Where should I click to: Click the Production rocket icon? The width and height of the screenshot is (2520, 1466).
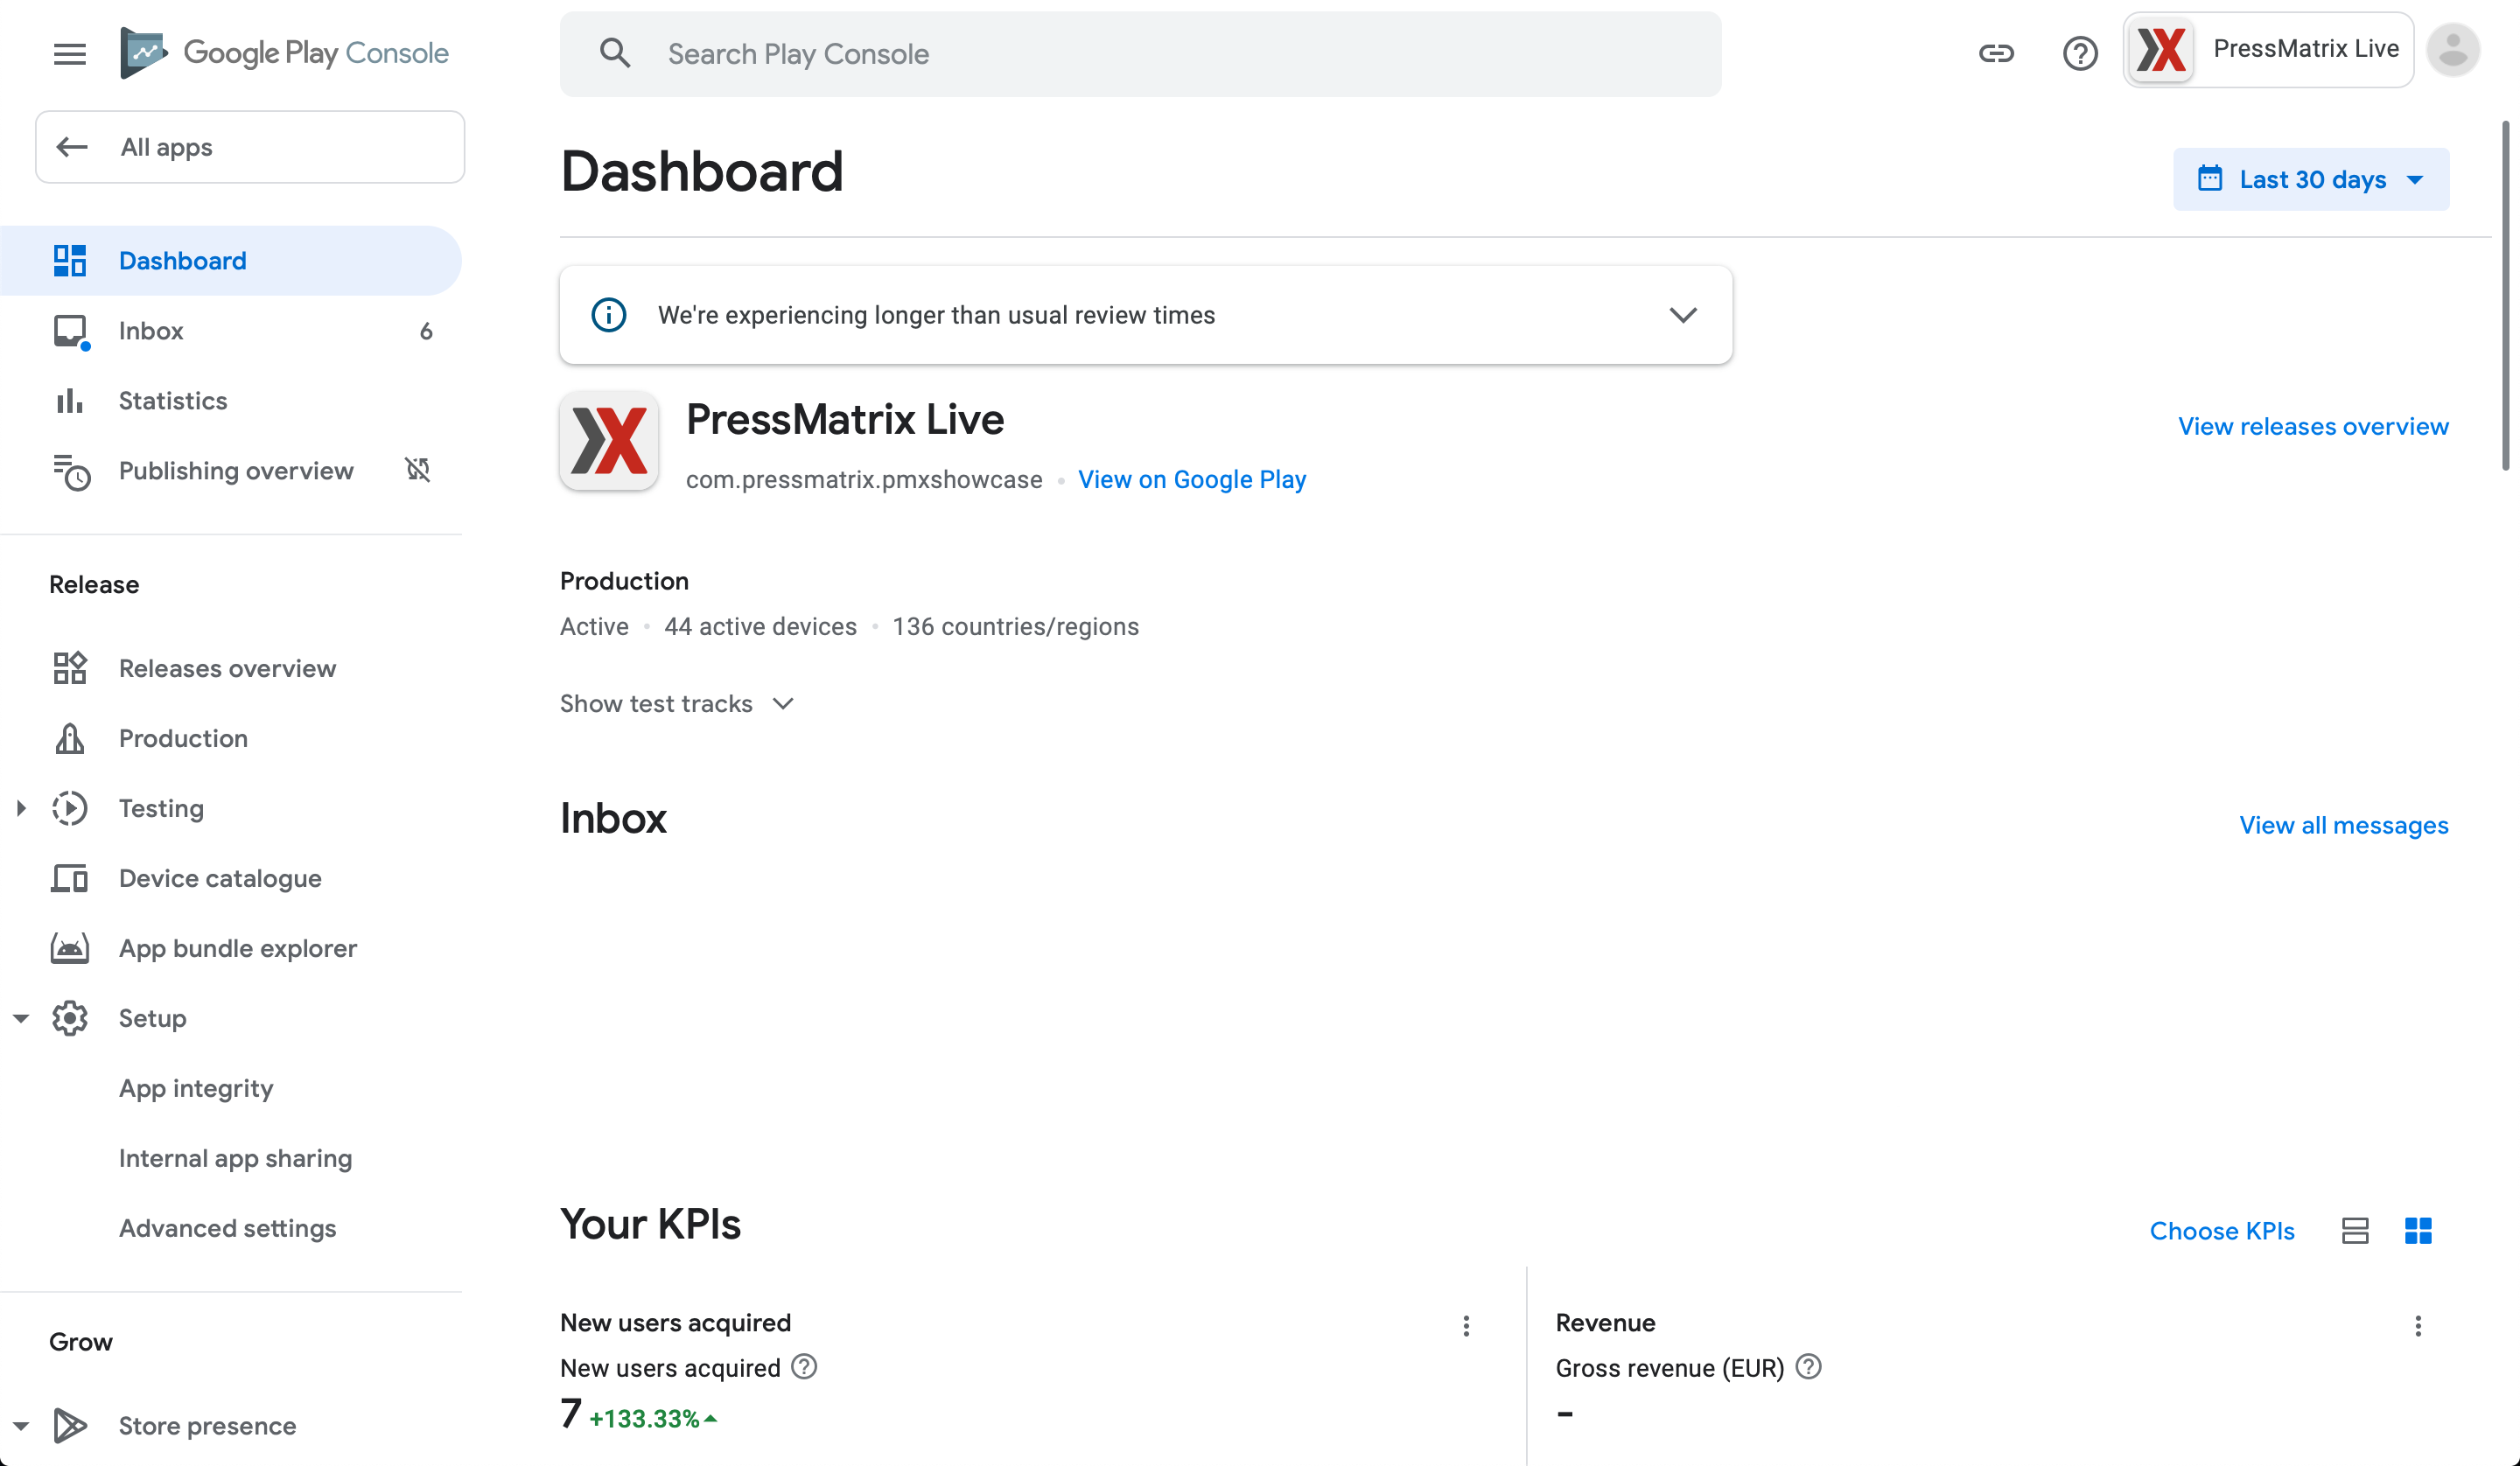pyautogui.click(x=69, y=738)
